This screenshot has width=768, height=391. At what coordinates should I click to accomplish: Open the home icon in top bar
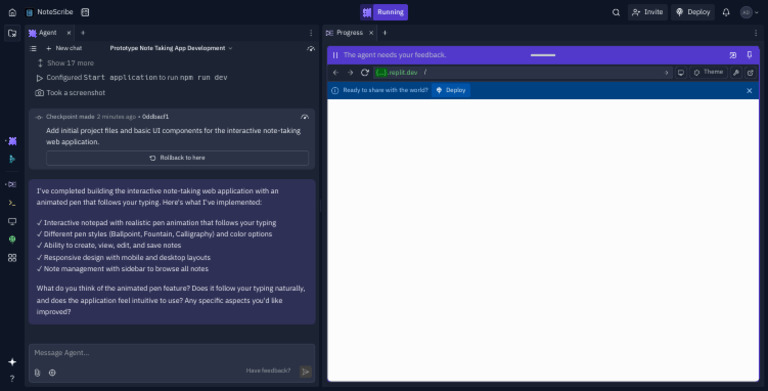click(12, 12)
